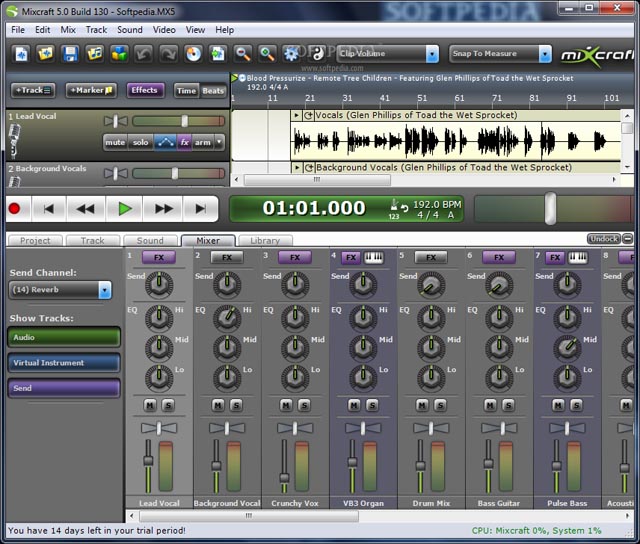Solo the Drum Mix mixer channel
Screen dimensions: 640x544
click(440, 405)
